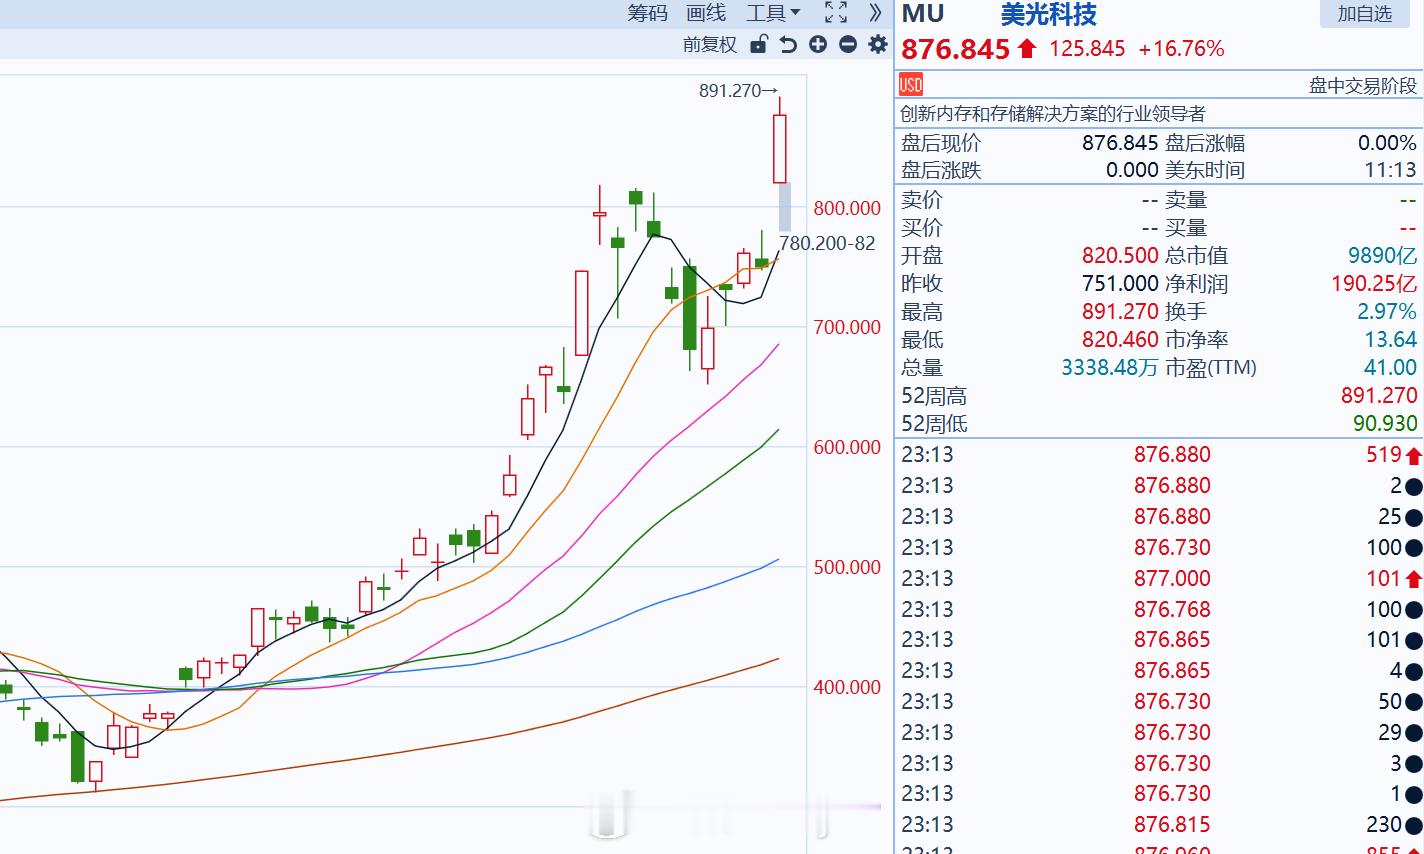The height and width of the screenshot is (854, 1424).
Task: Click the red USD currency badge
Action: (911, 85)
